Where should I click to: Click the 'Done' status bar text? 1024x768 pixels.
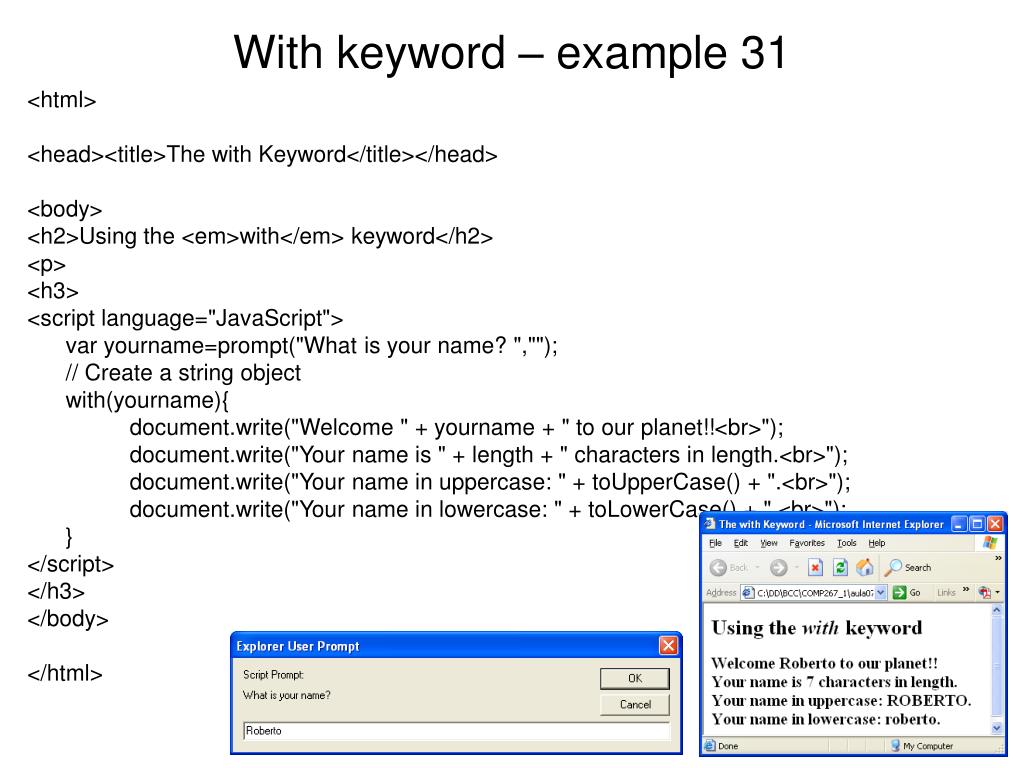click(728, 746)
